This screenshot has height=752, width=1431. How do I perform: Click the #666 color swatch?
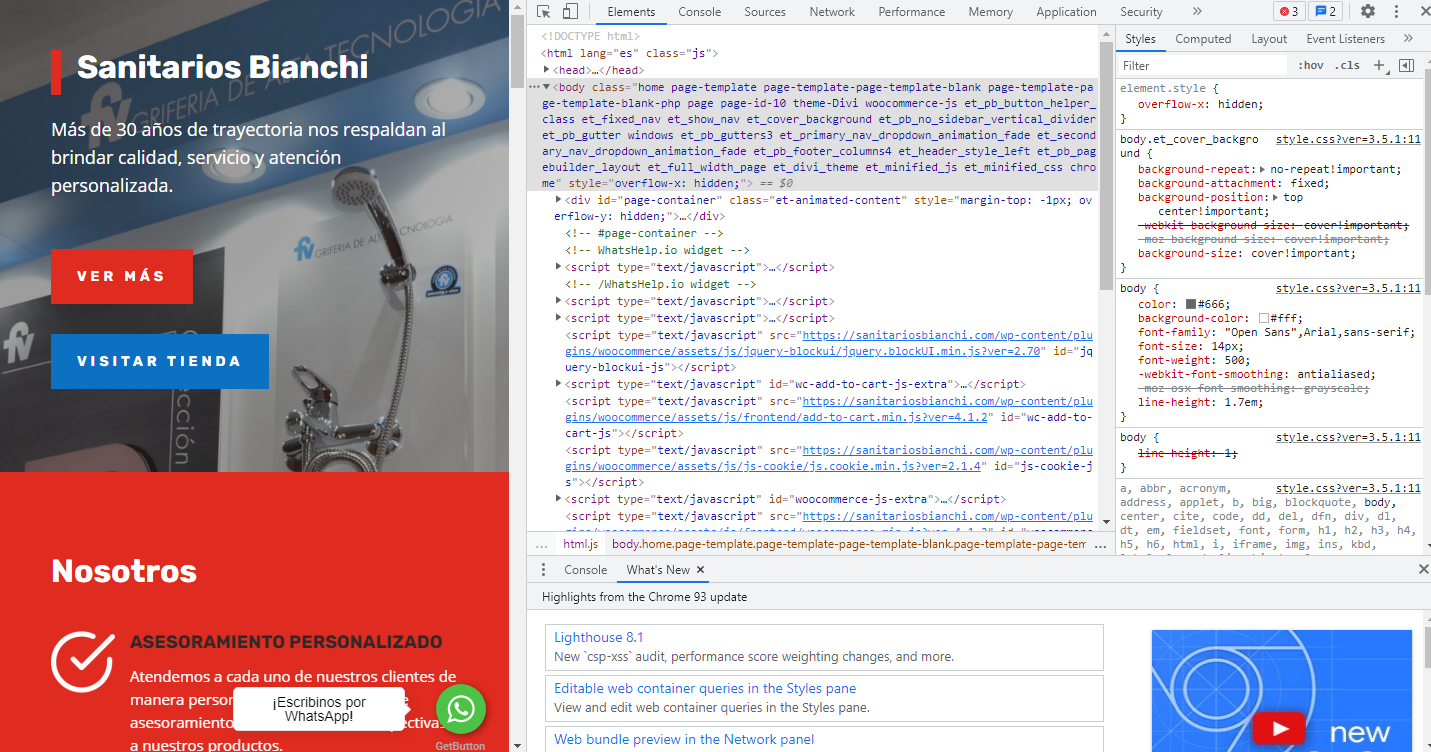click(x=1191, y=304)
